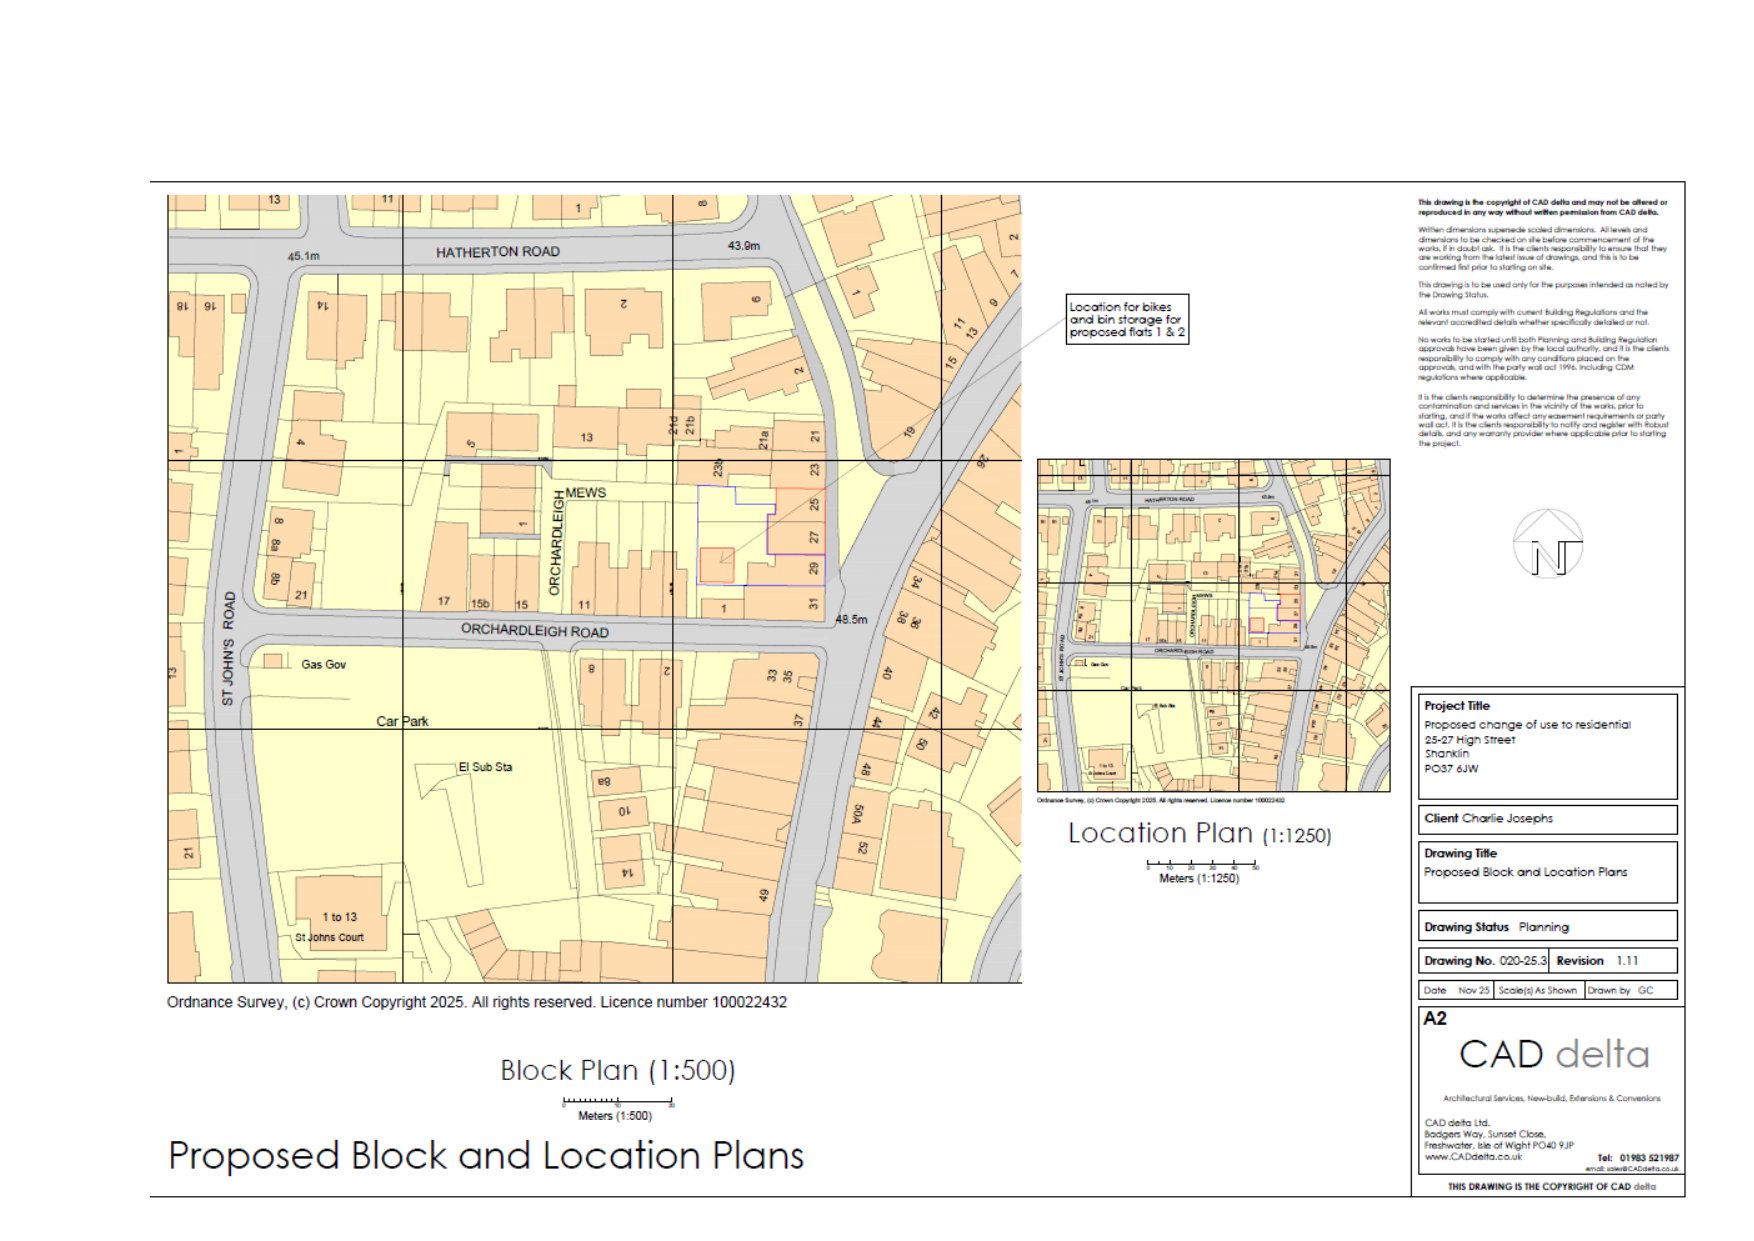The height and width of the screenshot is (1241, 1754).
Task: Click the bikes and bin storage callout box
Action: click(1127, 320)
